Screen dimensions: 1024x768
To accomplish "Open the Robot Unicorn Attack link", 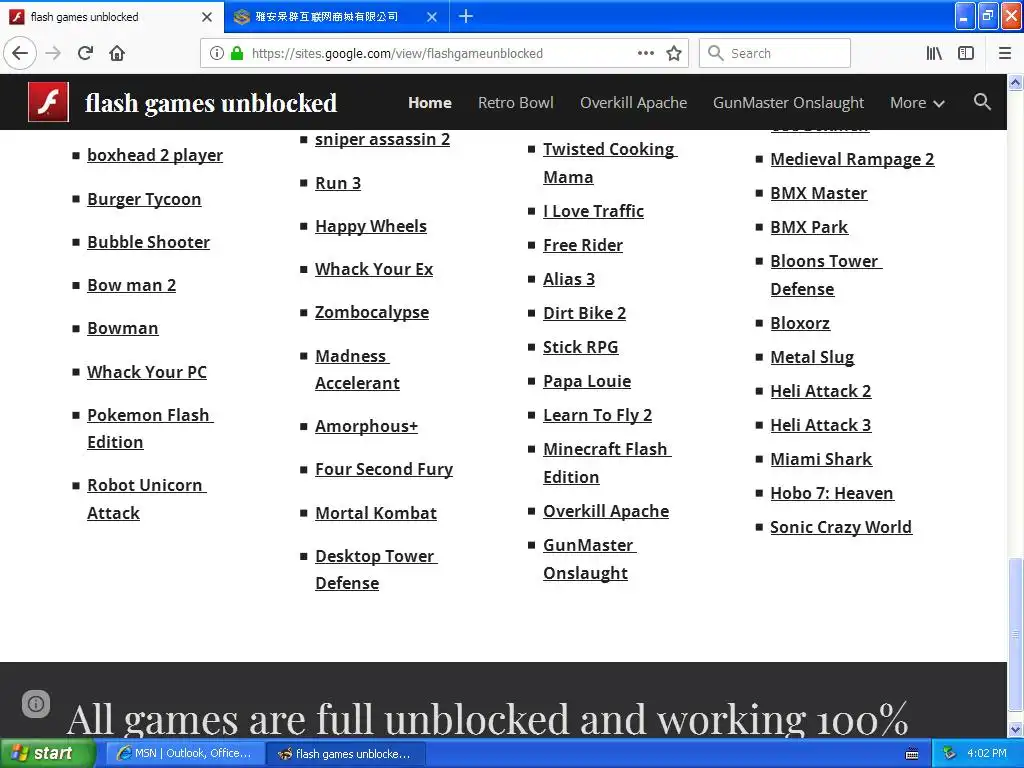I will [146, 499].
